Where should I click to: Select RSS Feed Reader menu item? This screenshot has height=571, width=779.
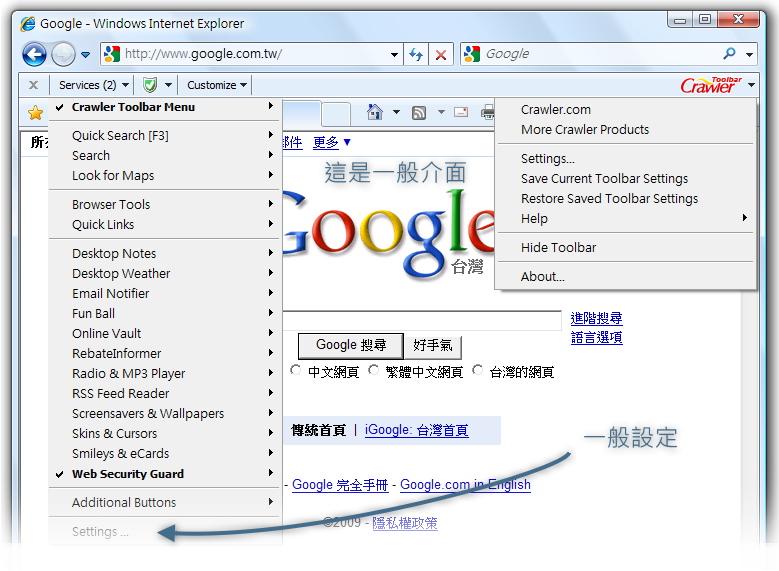pos(165,393)
